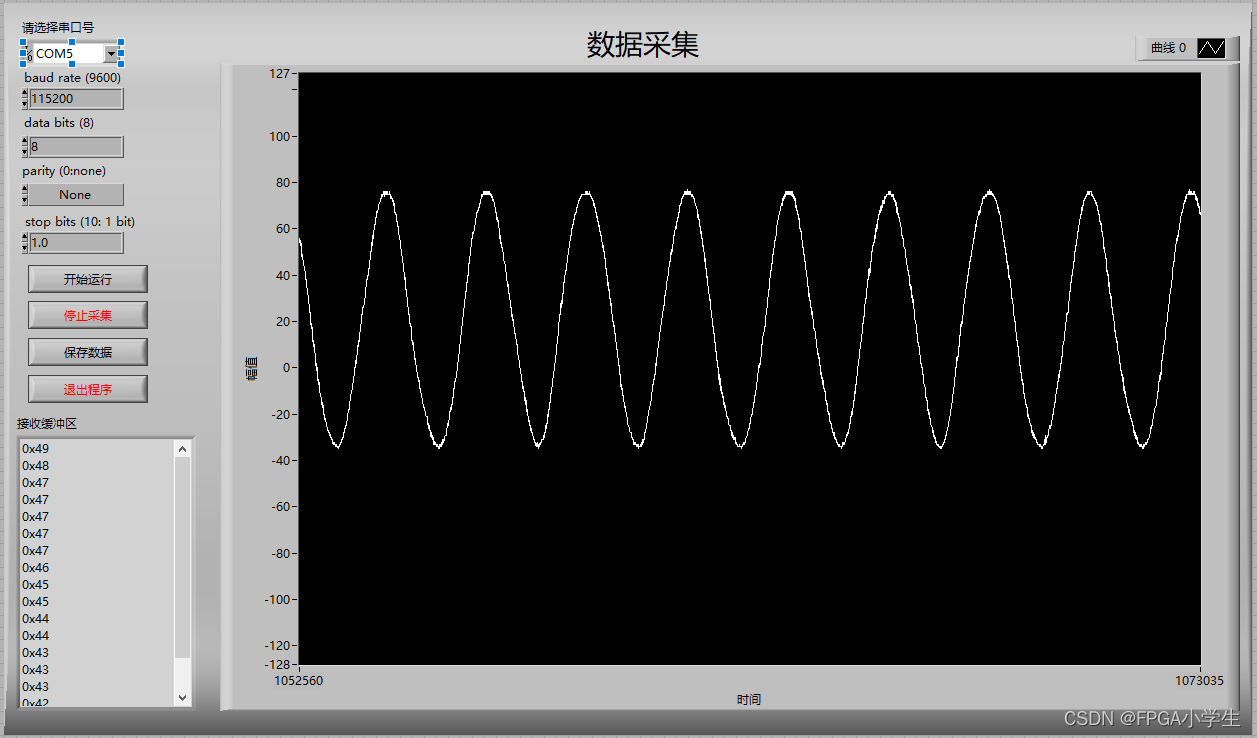Open the COM5 serial port dropdown
The height and width of the screenshot is (738, 1257).
point(111,54)
